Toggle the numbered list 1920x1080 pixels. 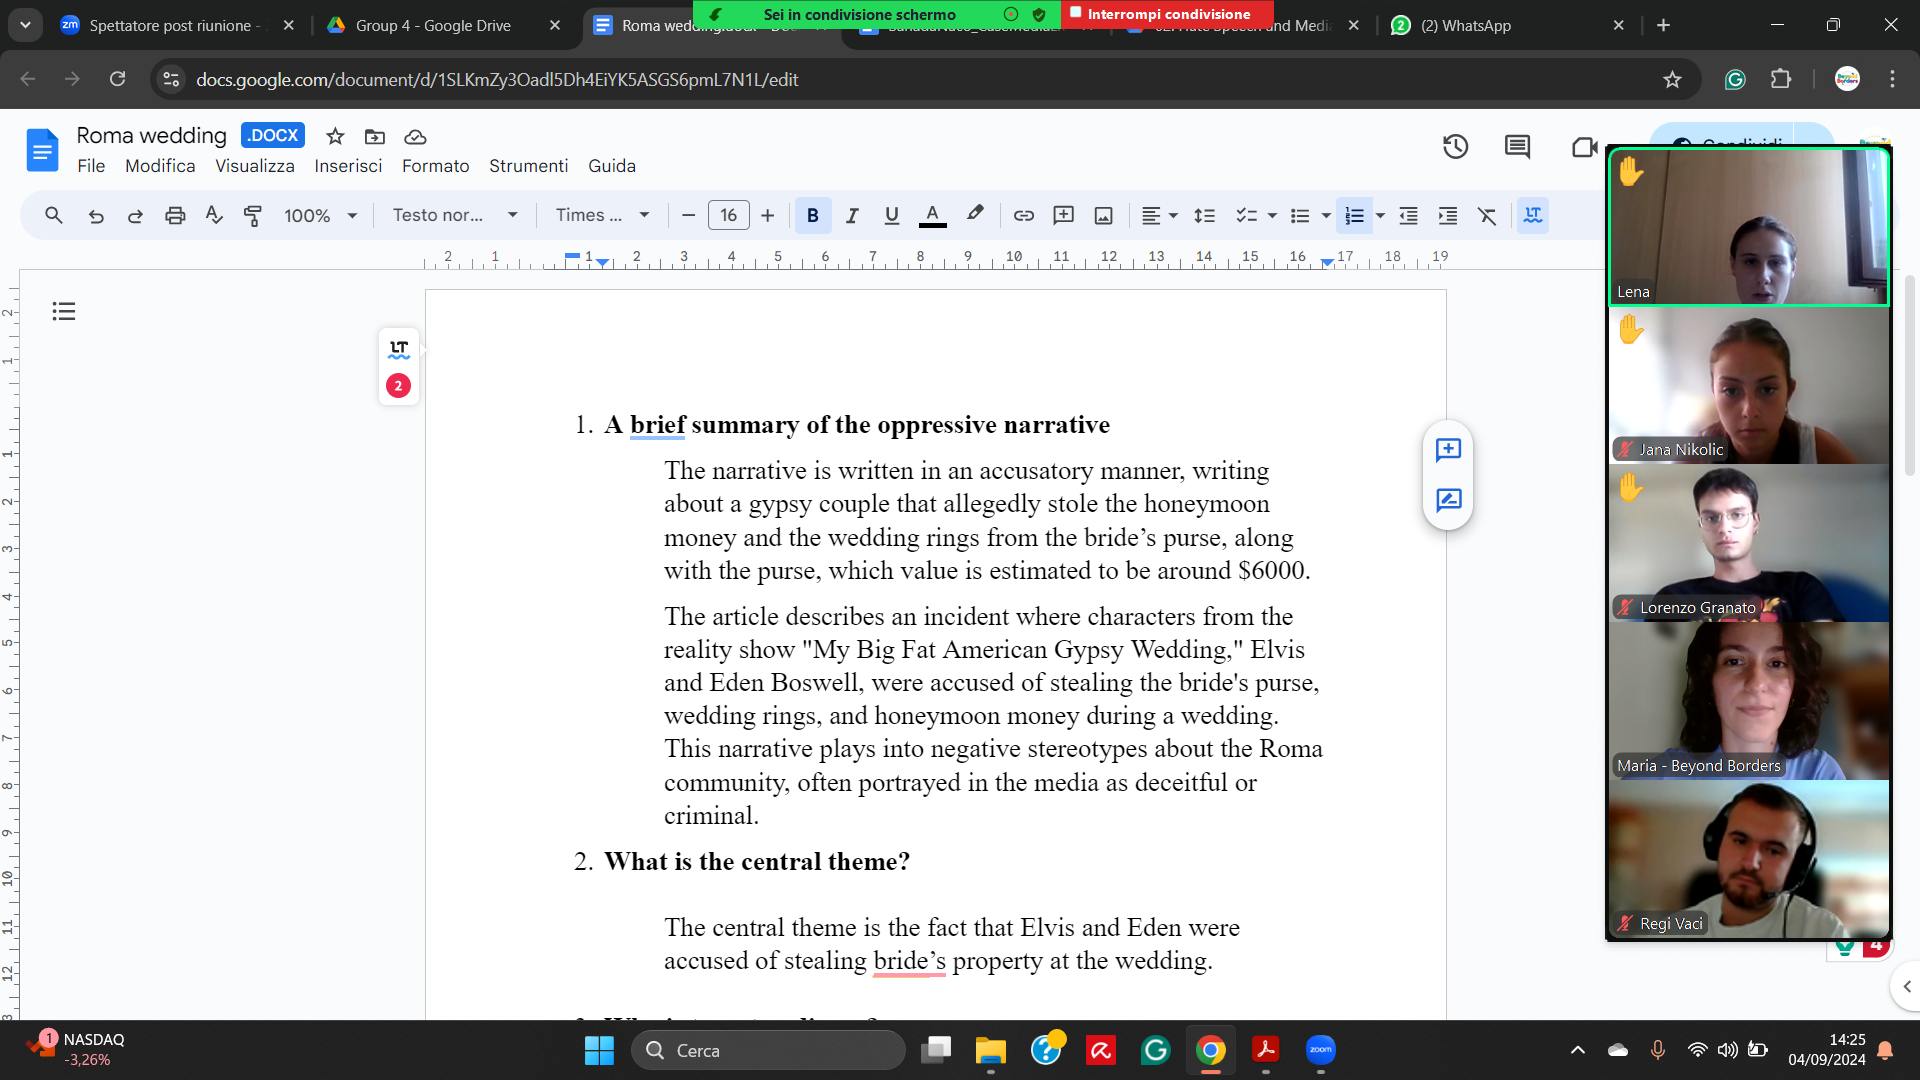tap(1354, 215)
